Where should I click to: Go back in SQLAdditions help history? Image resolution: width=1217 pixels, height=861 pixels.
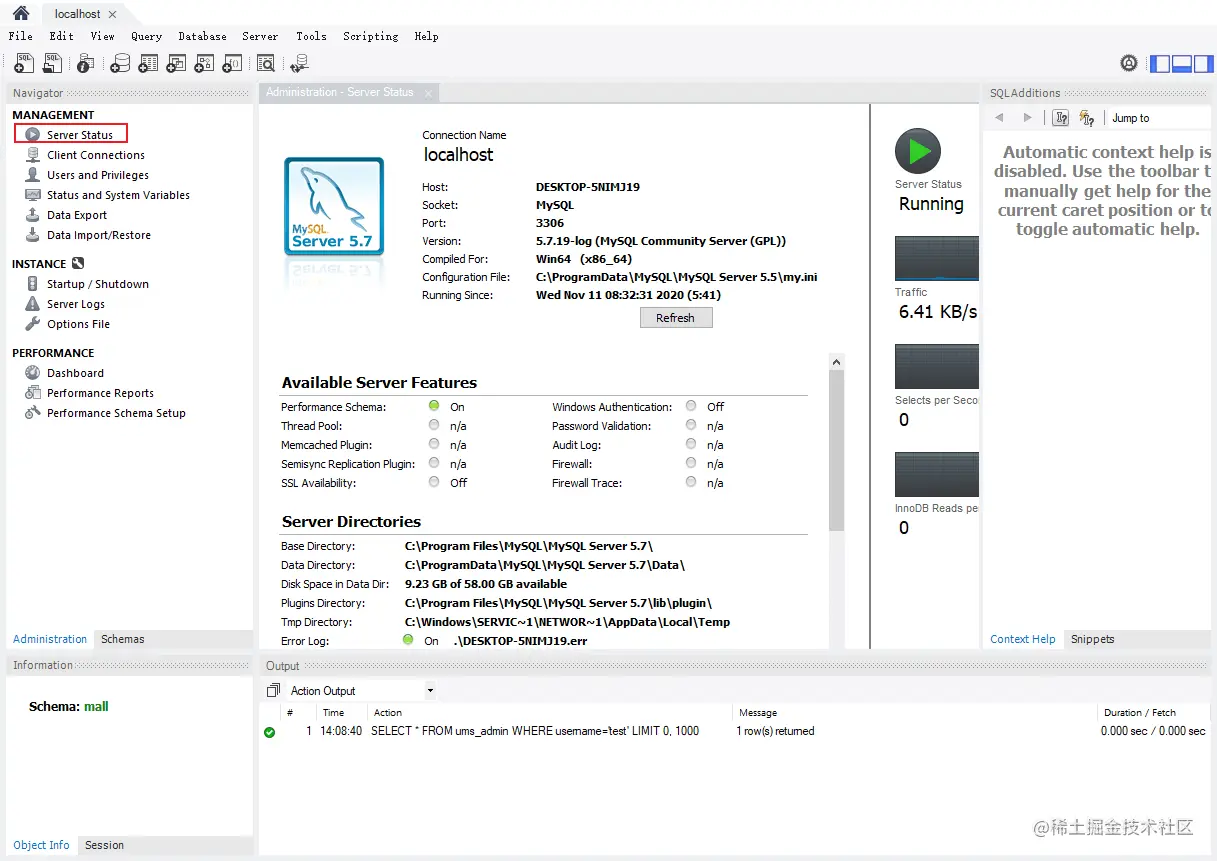(999, 118)
